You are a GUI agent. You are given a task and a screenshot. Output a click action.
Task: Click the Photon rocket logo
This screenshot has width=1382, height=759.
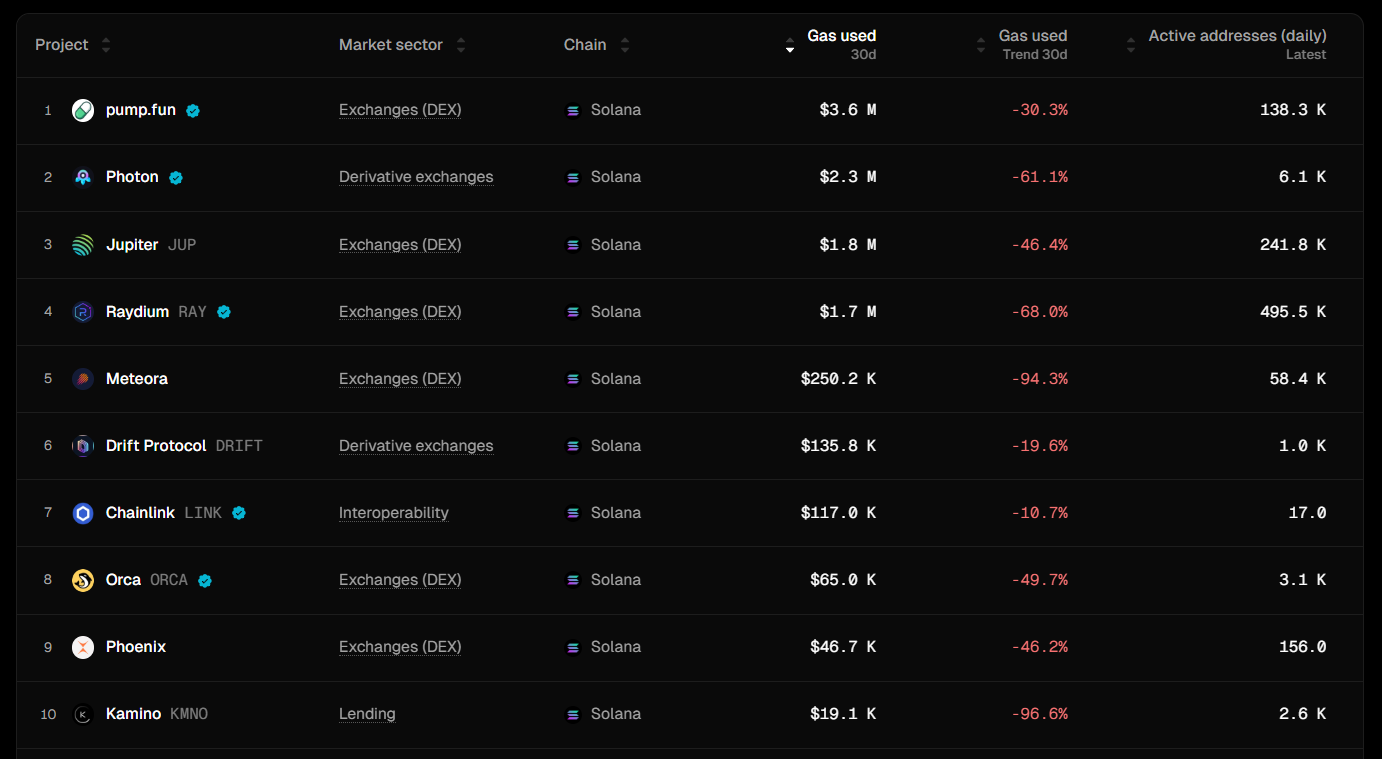pyautogui.click(x=83, y=177)
